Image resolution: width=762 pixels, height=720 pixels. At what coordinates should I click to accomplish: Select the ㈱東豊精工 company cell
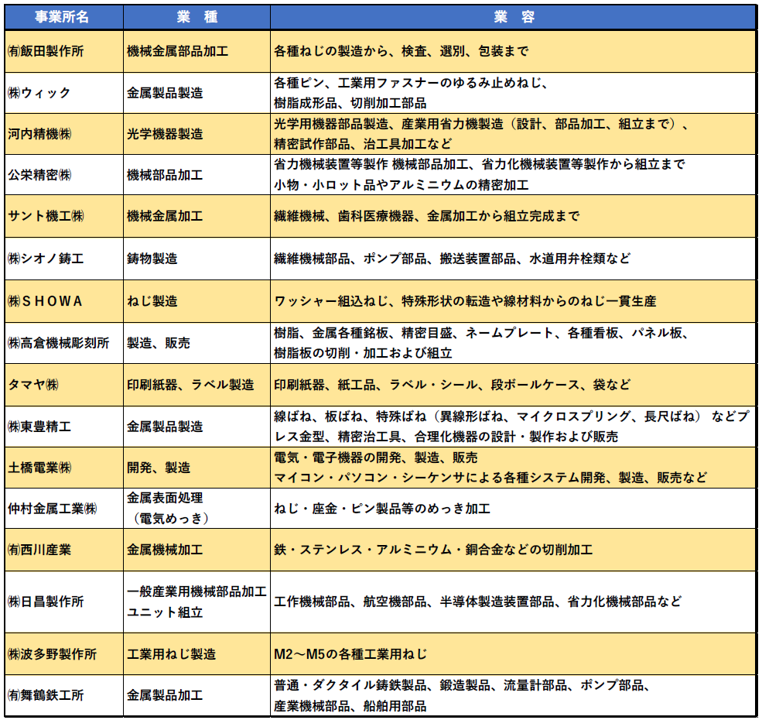[x=64, y=427]
